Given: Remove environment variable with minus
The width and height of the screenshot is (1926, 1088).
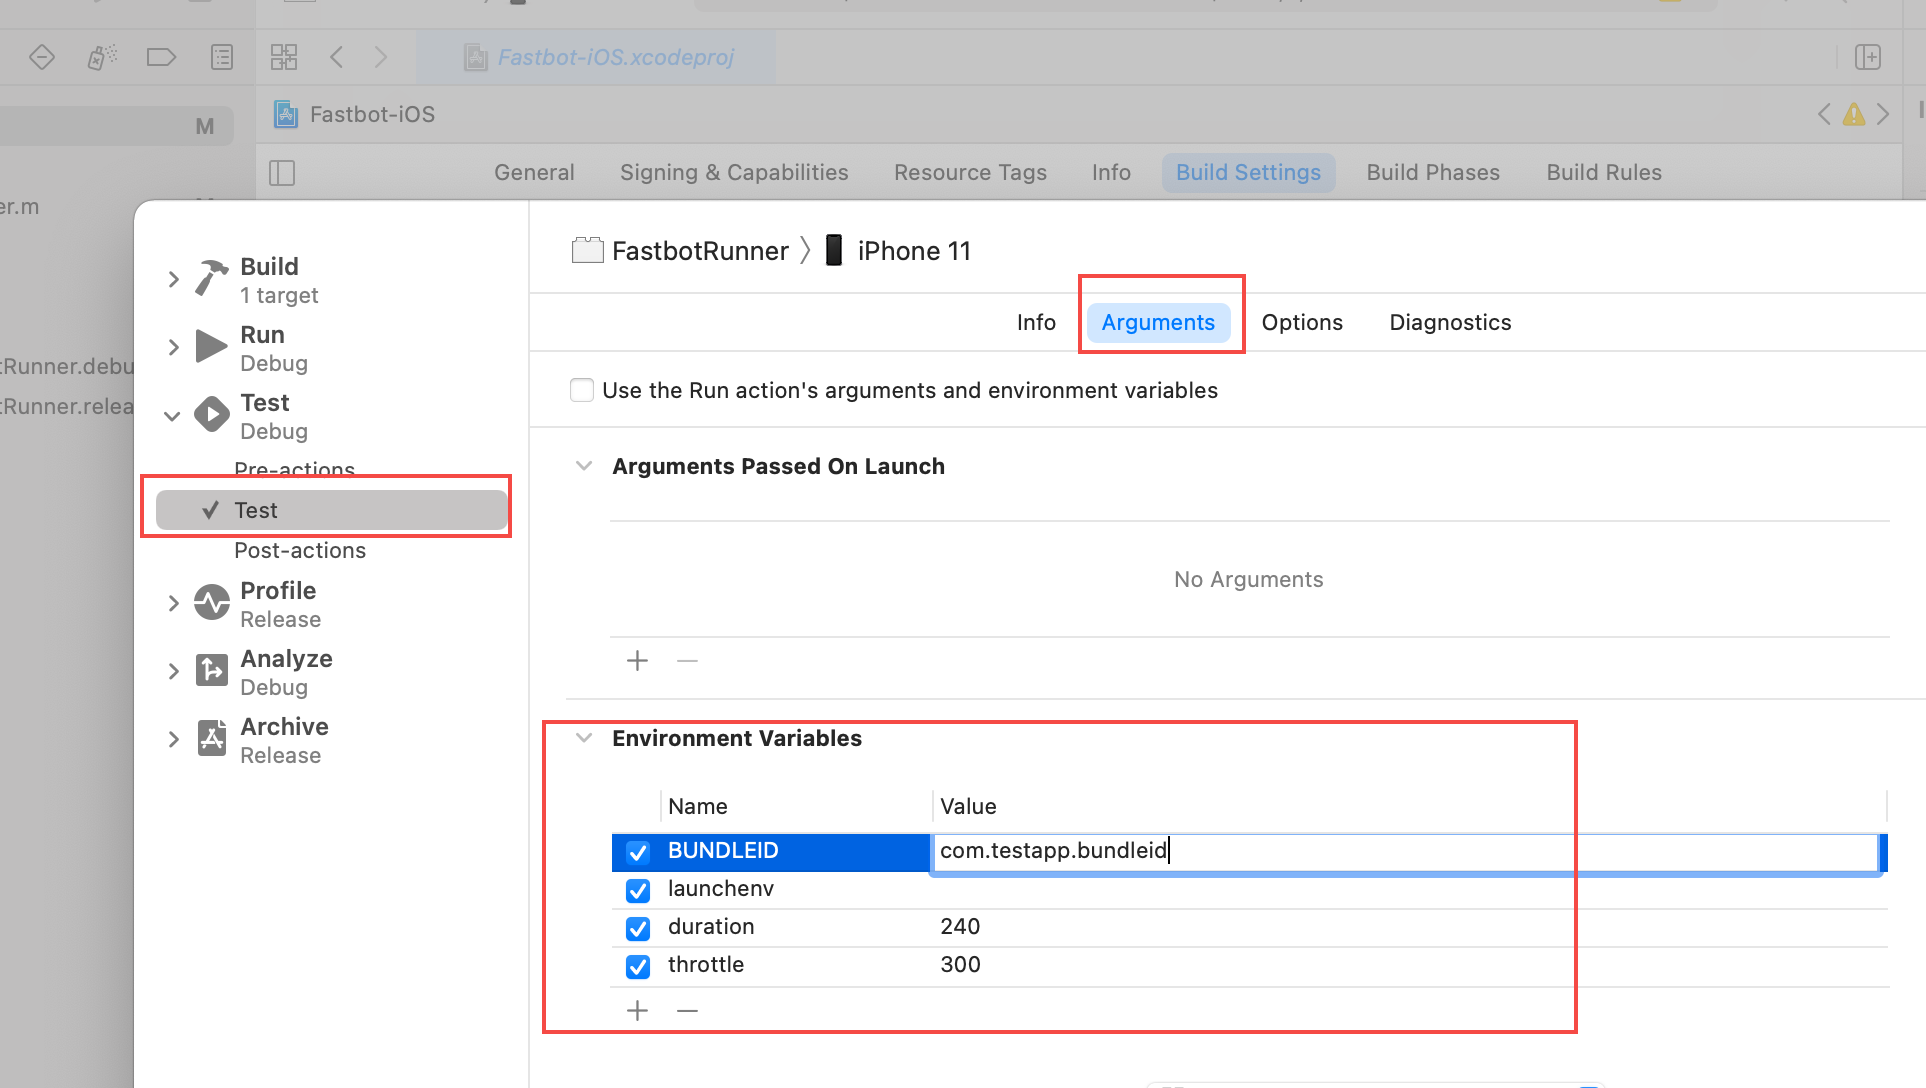Looking at the screenshot, I should [687, 1010].
